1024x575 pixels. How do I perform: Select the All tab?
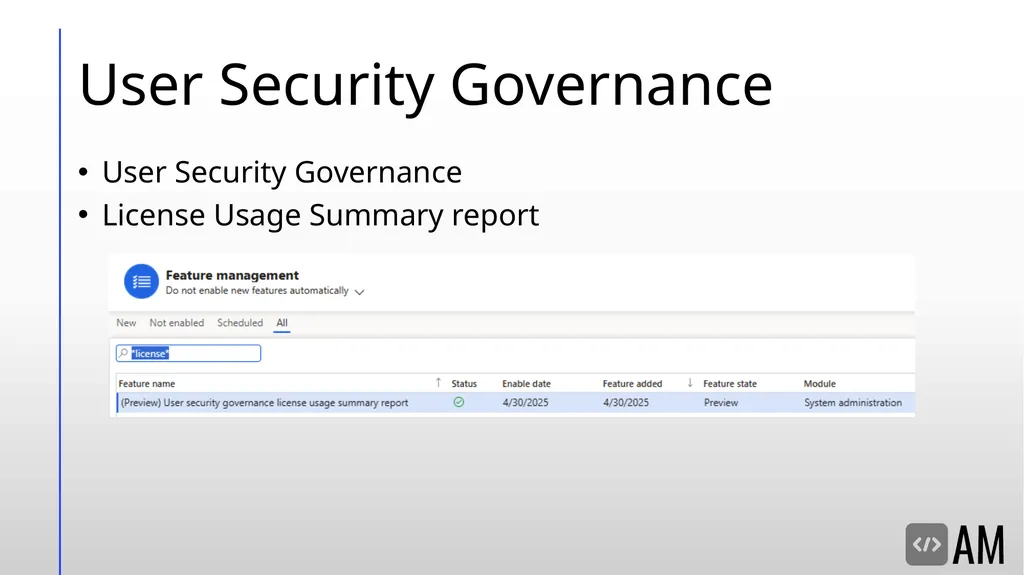(281, 323)
